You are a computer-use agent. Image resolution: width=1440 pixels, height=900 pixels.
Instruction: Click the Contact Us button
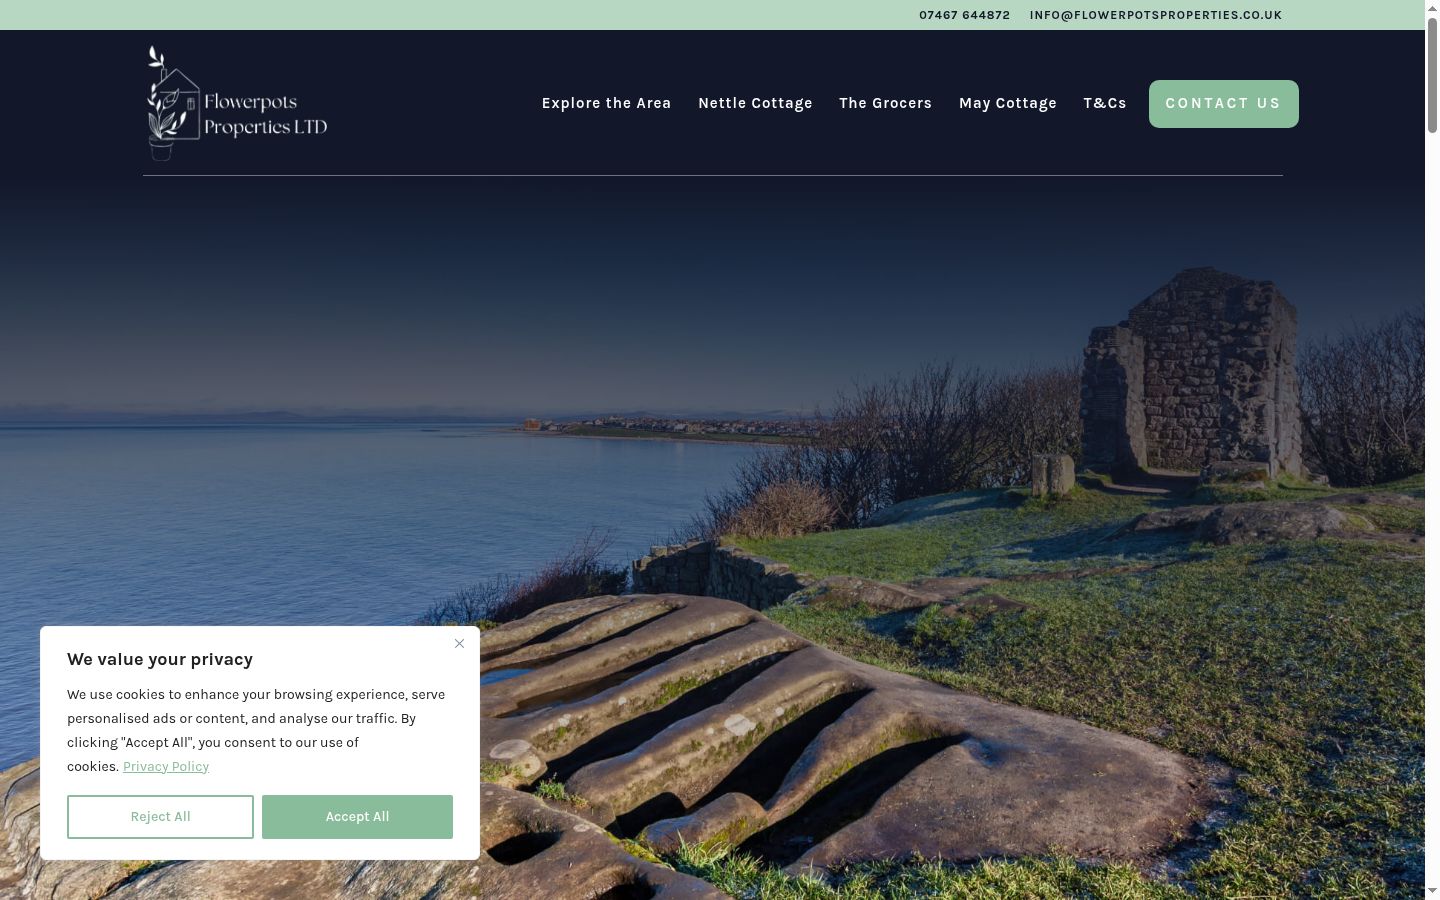[1223, 104]
